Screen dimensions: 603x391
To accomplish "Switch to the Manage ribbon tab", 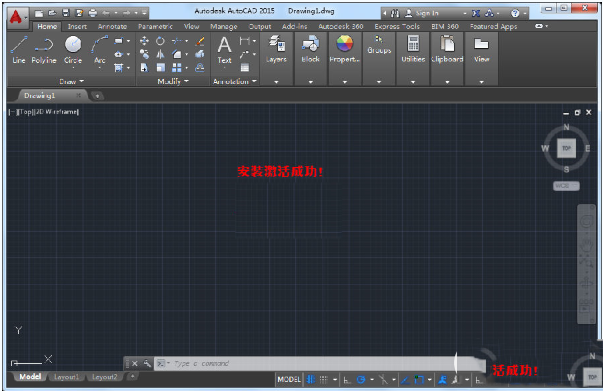I will [223, 27].
